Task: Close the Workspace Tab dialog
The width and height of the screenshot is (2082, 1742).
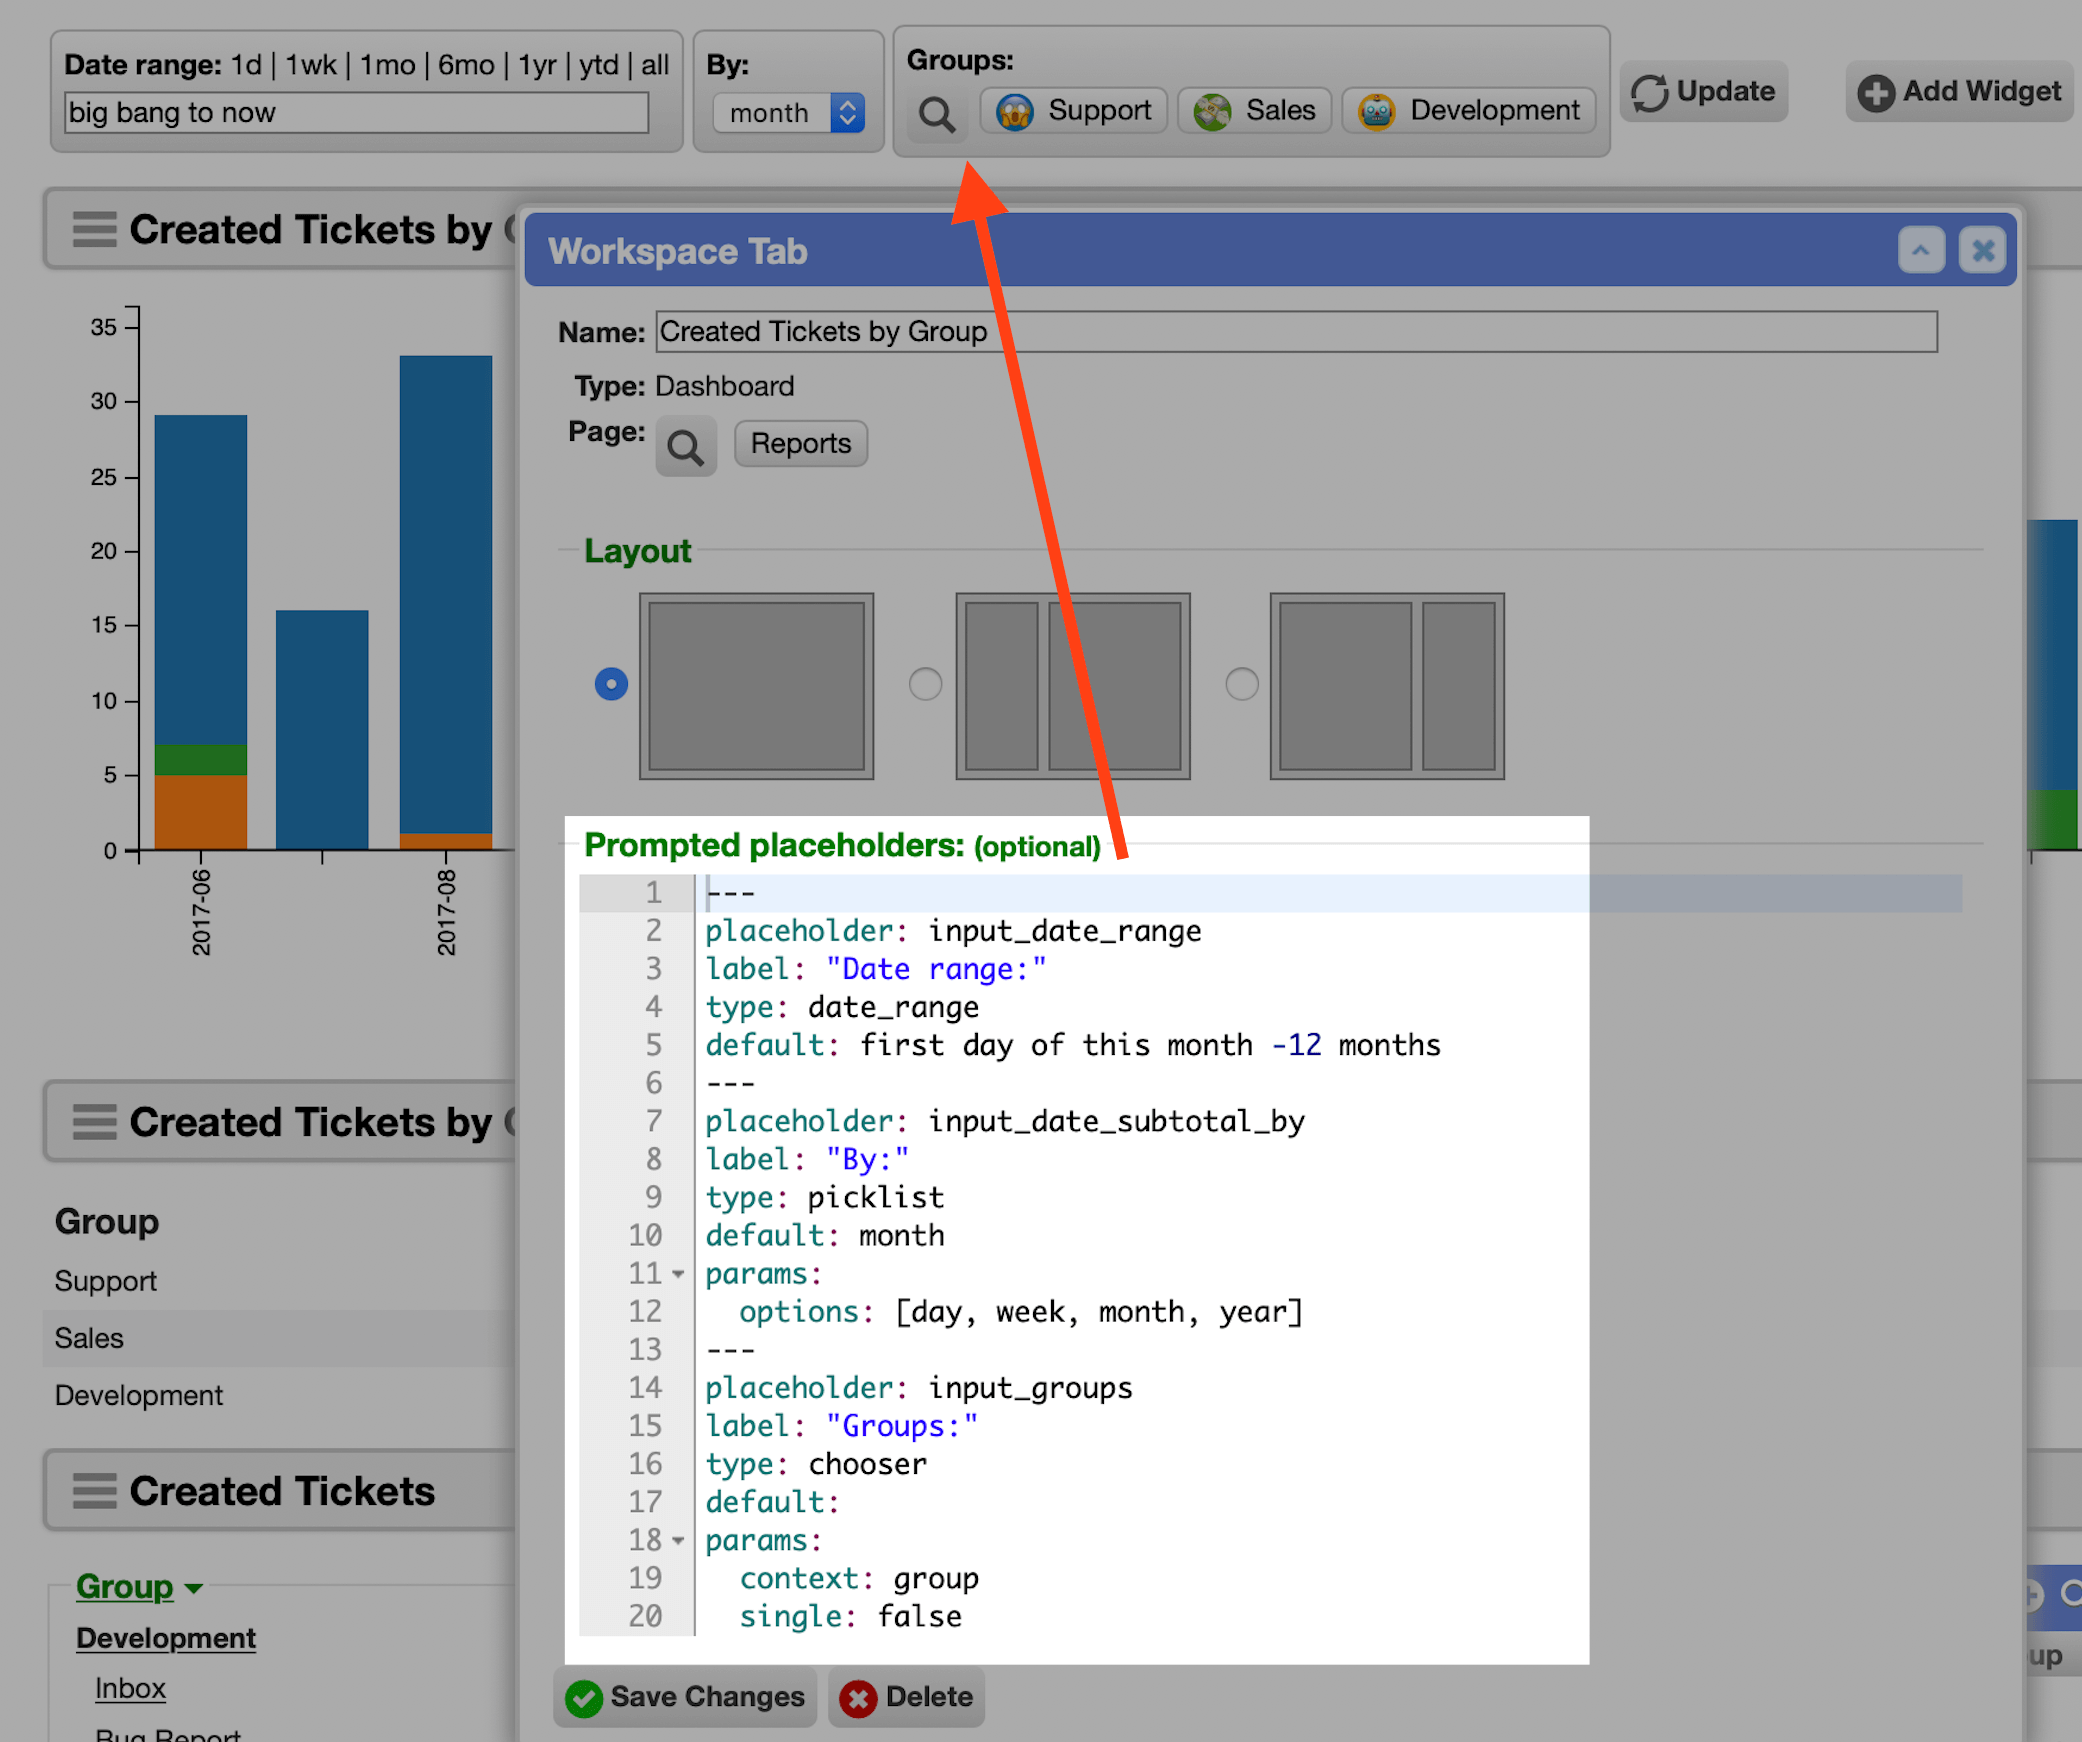Action: click(x=1983, y=250)
